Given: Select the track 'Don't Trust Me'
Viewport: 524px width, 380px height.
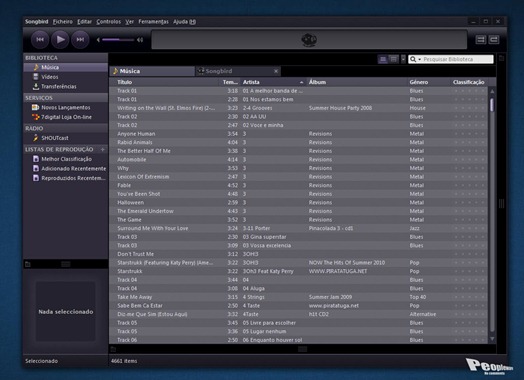Looking at the screenshot, I should click(298, 254).
